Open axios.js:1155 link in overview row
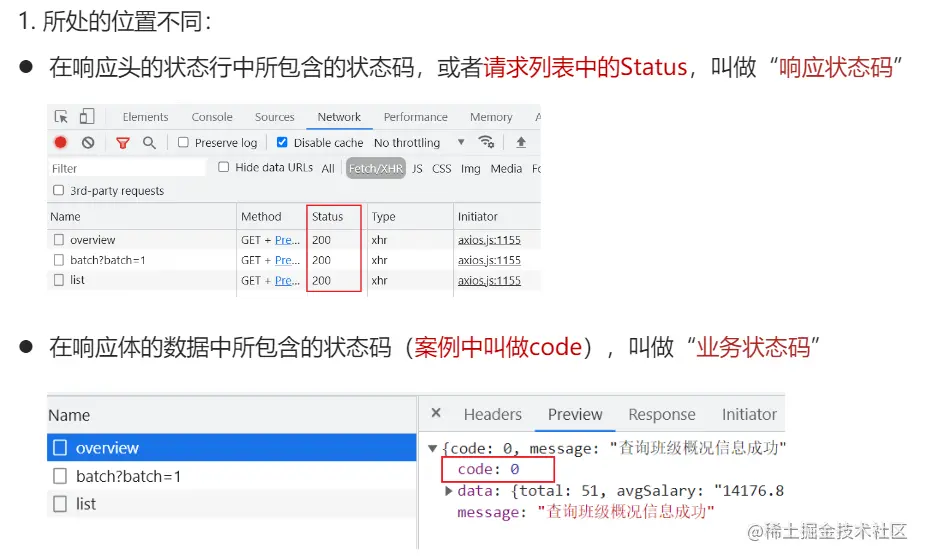Viewport: 925px width, 559px height. (x=489, y=240)
